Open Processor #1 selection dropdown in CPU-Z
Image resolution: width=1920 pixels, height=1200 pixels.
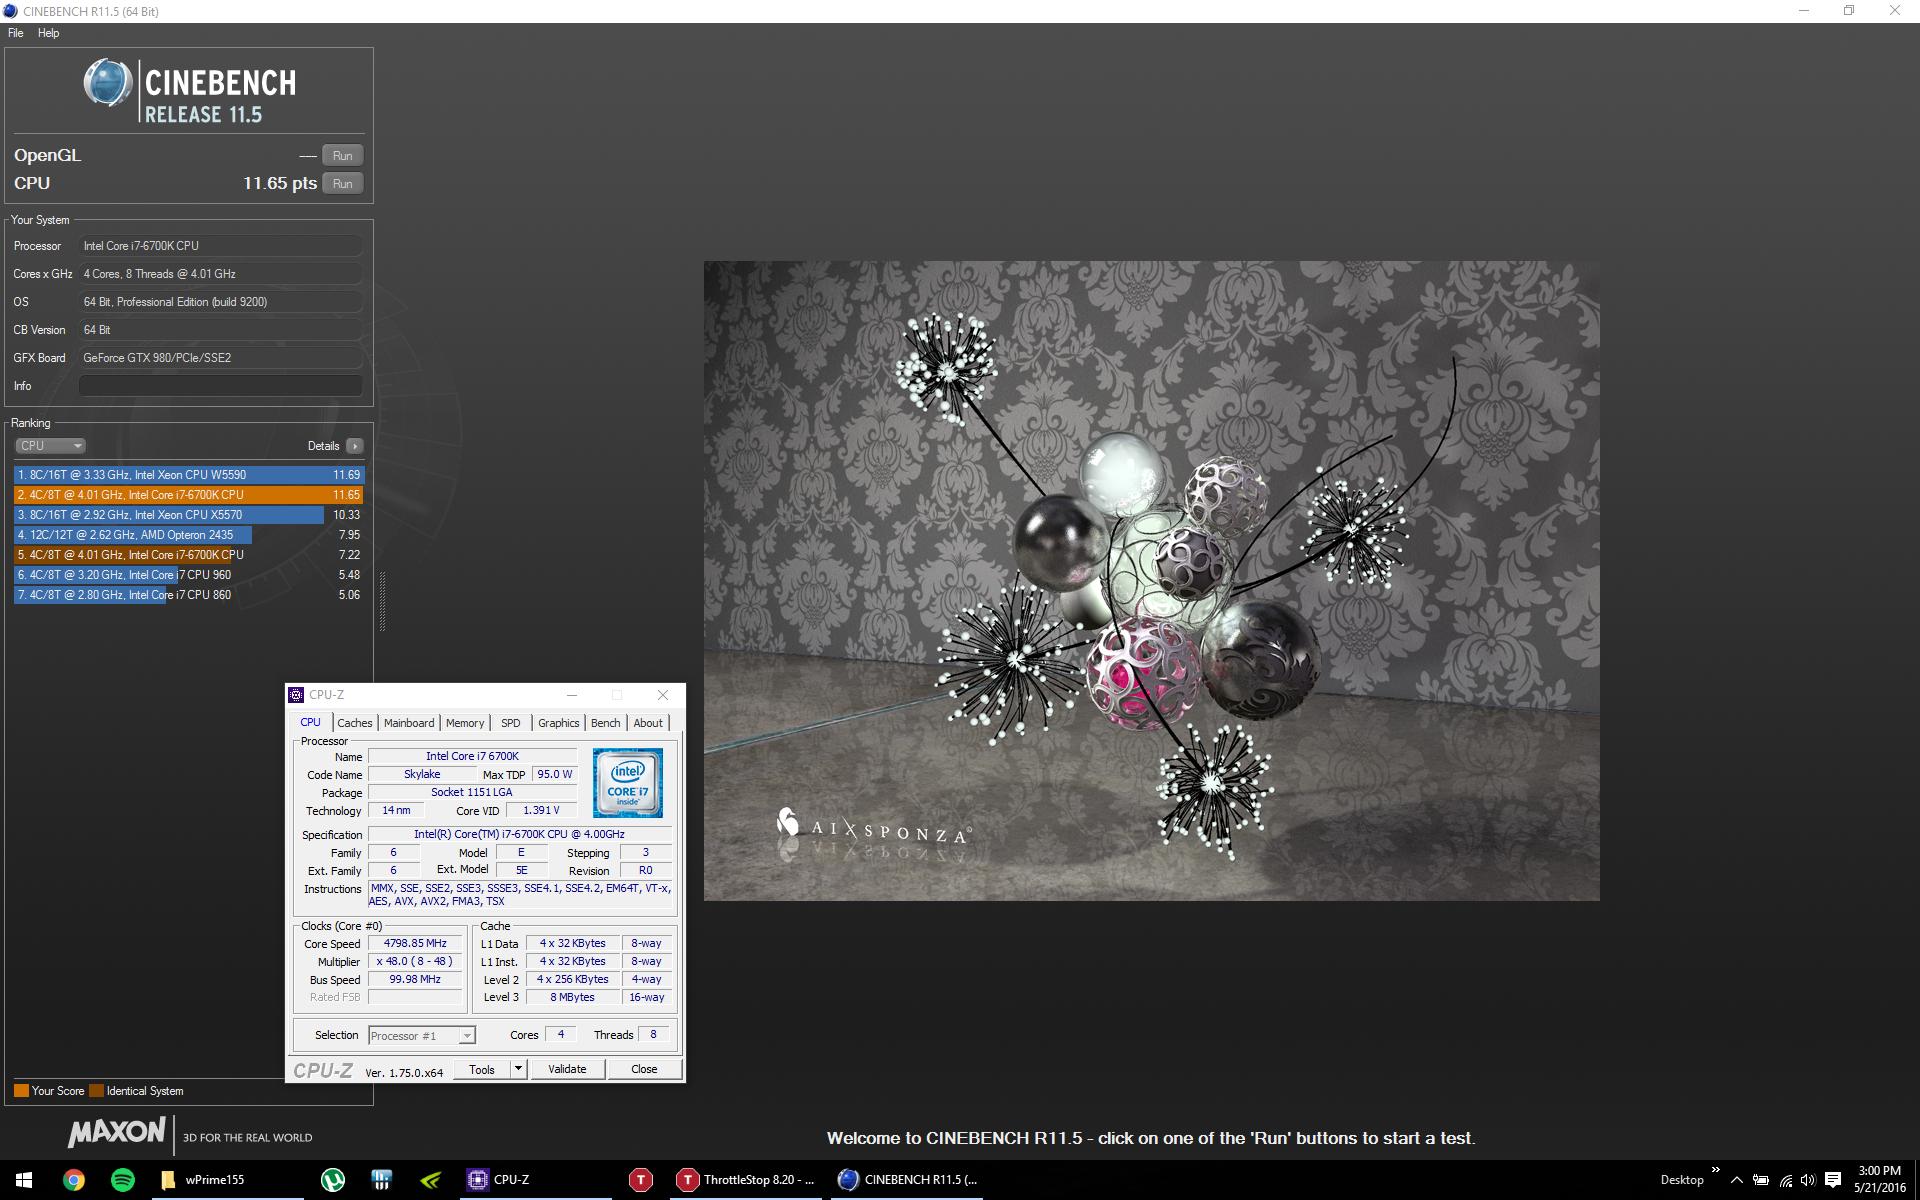click(x=422, y=1036)
